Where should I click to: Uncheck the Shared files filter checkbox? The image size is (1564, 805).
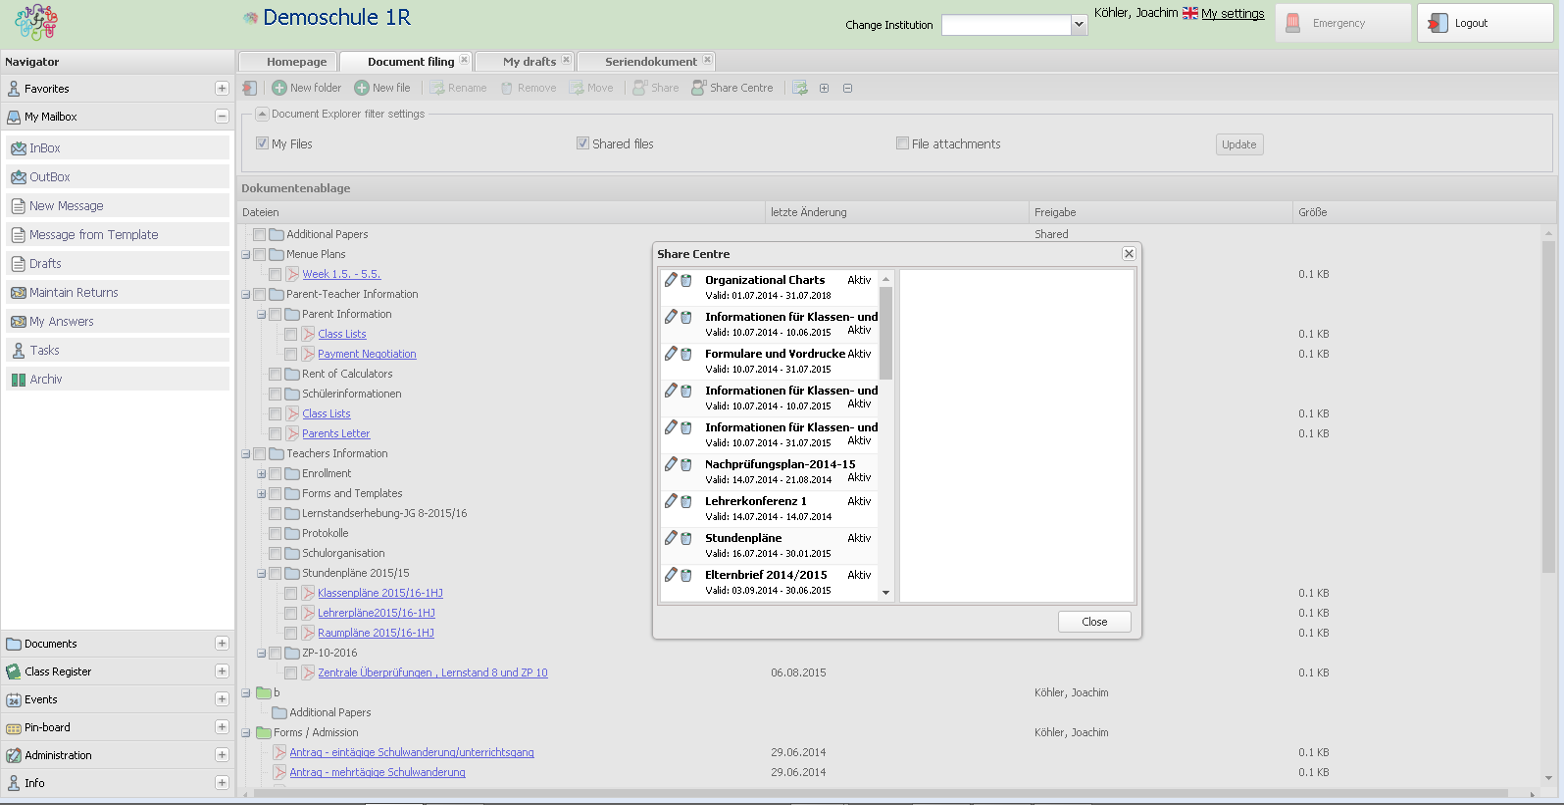(583, 144)
